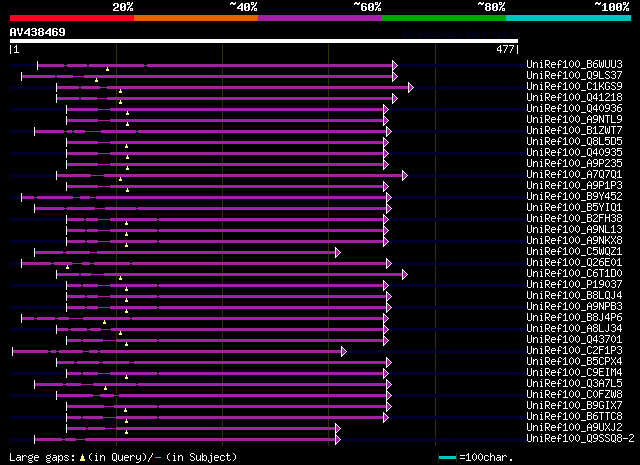
Task: Select the UniRef100_B6TTC8 label
Action: [x=574, y=417]
